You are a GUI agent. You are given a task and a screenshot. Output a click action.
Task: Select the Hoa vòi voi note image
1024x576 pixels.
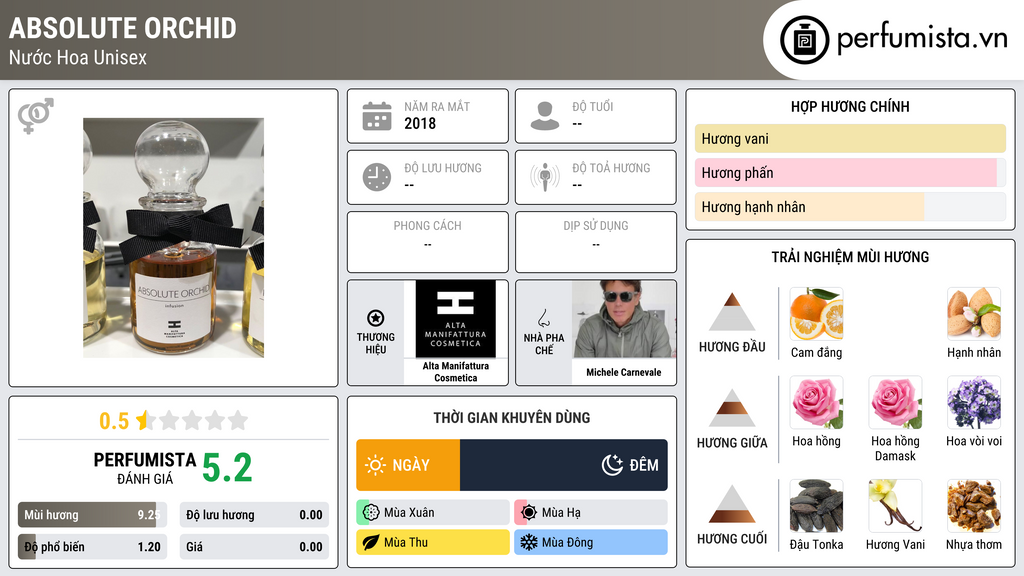[x=974, y=403]
